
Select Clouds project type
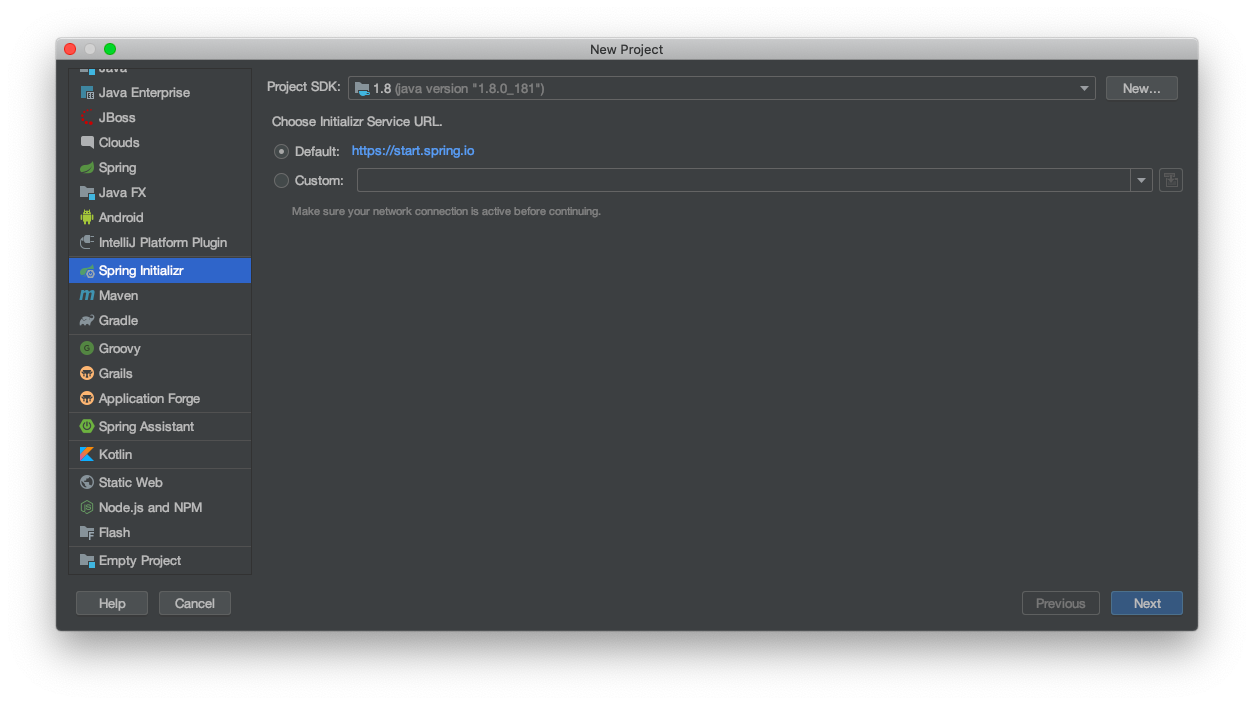160,143
